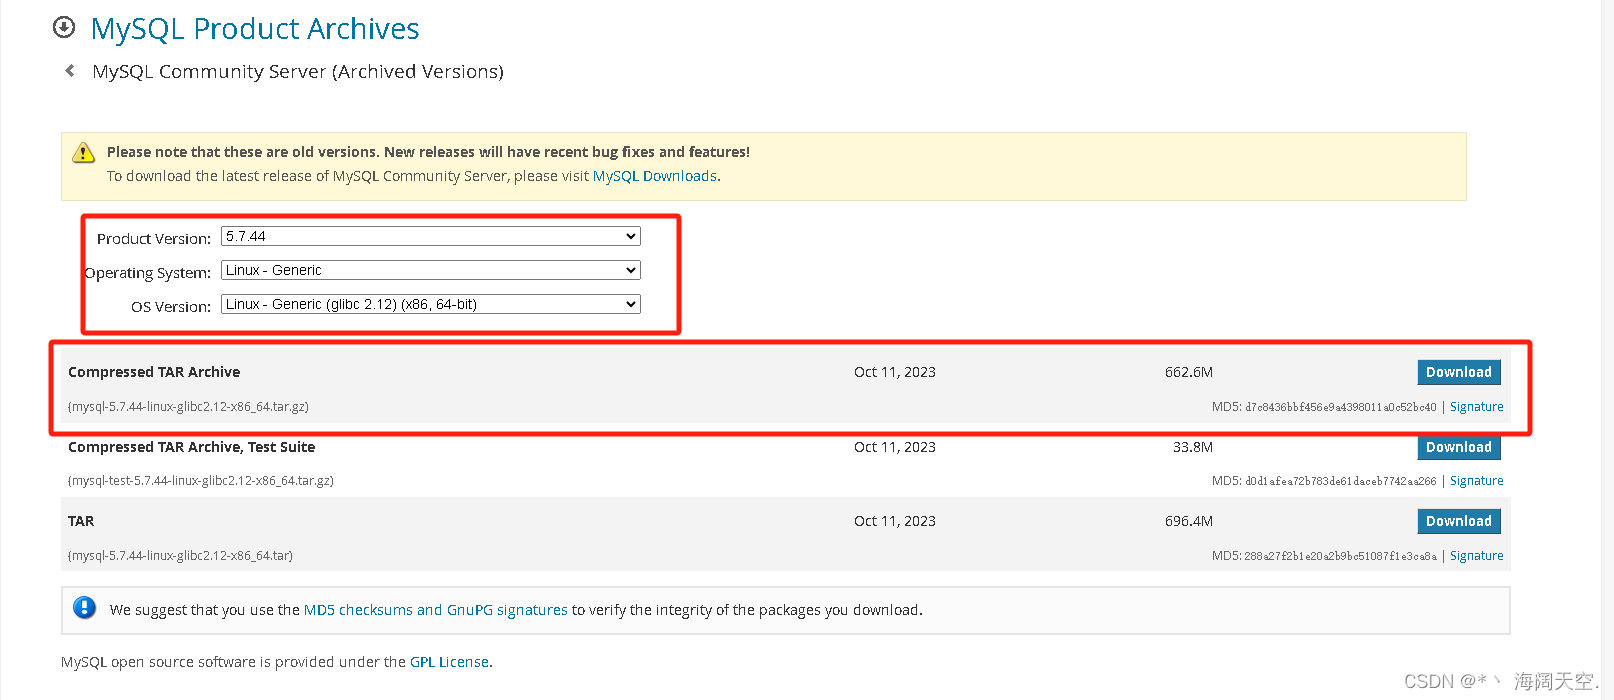Click MySQL Community Server (Archived Versions) title
1614x700 pixels.
tap(298, 72)
